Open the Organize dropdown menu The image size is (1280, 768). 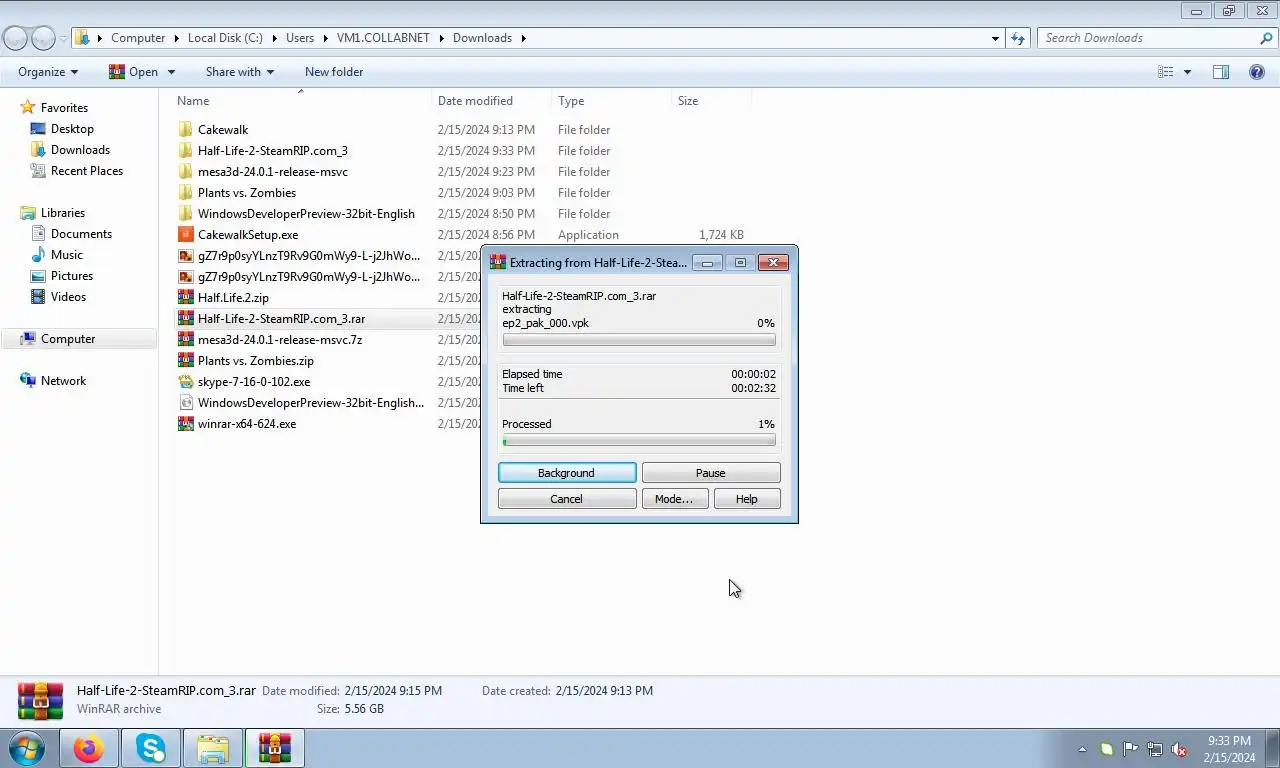[48, 72]
